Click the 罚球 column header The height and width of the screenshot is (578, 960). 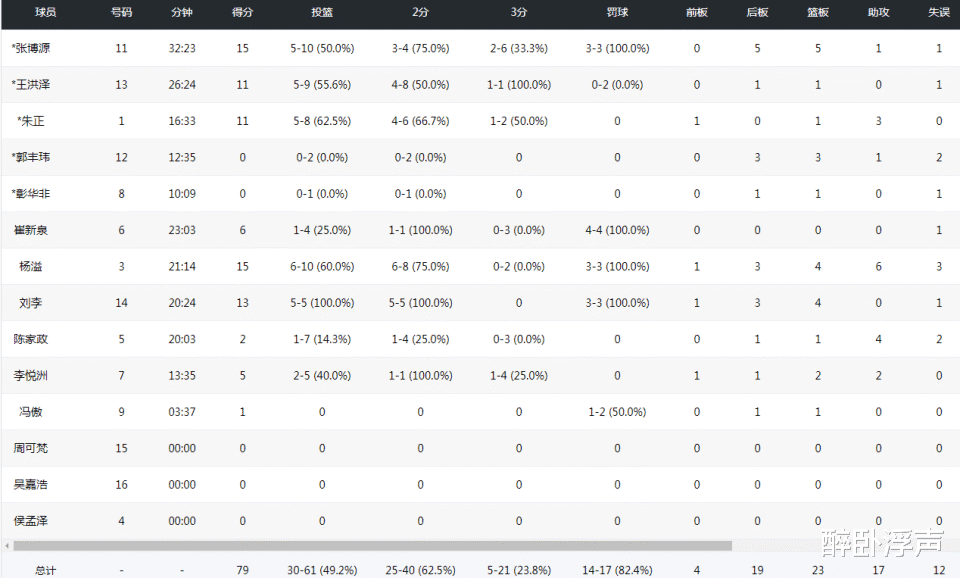617,12
